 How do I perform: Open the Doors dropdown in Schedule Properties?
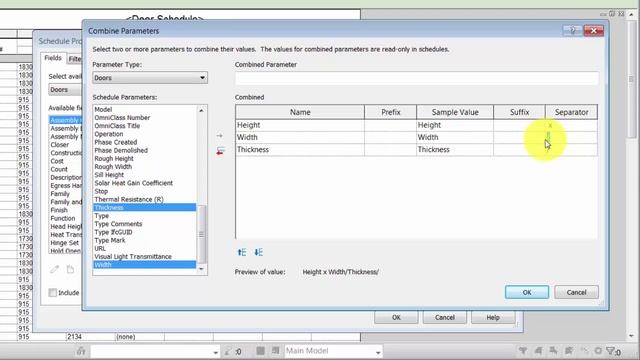65,90
